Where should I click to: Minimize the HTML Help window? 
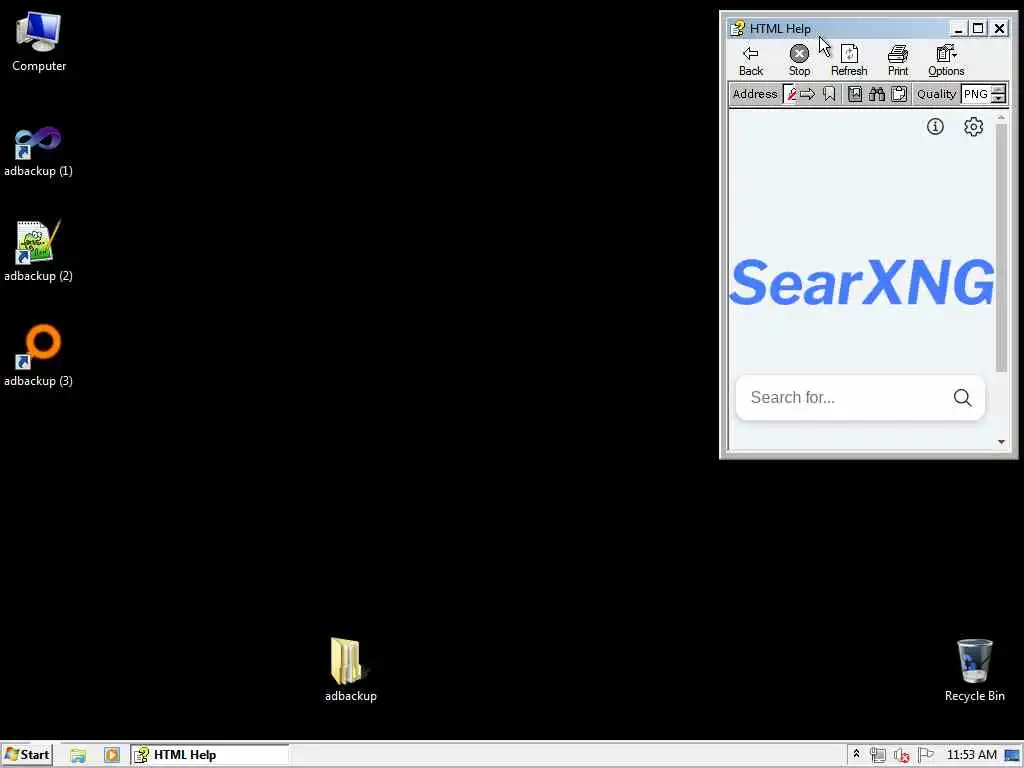tap(958, 29)
